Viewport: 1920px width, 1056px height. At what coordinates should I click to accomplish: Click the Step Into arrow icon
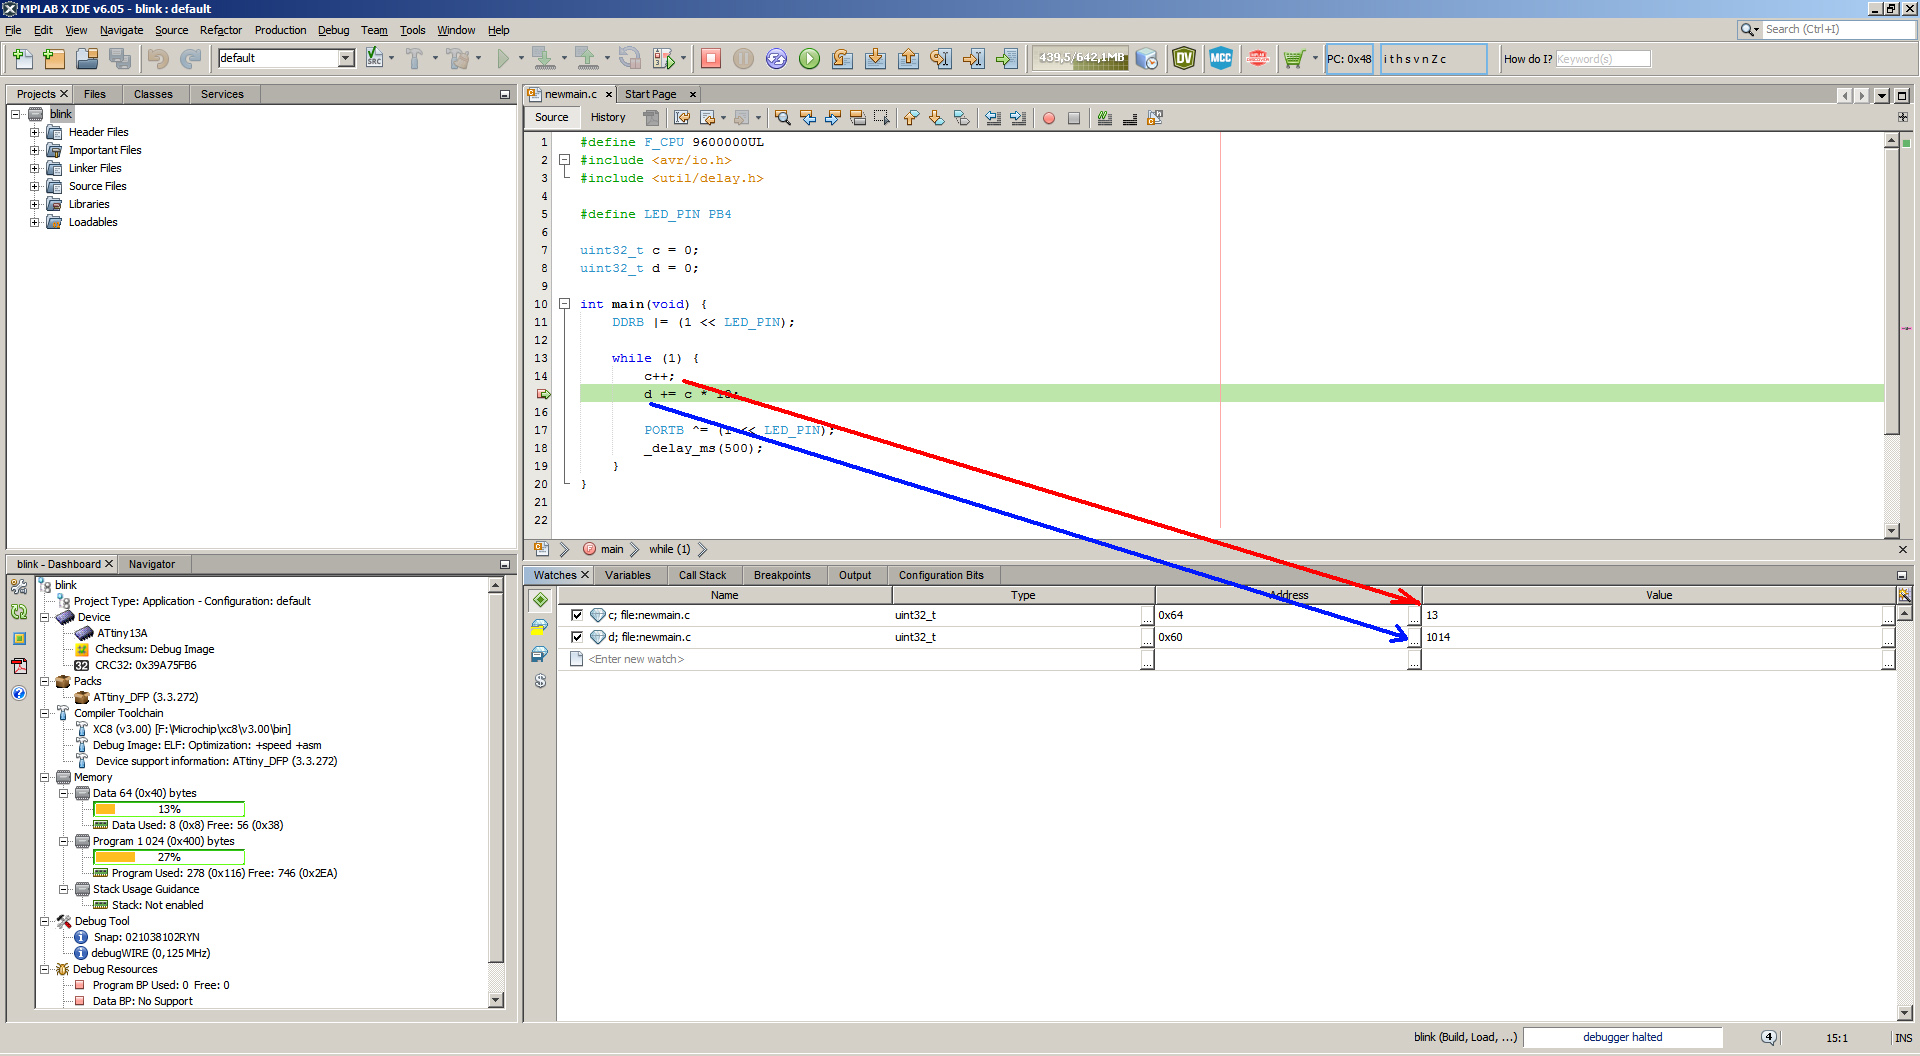(x=875, y=59)
